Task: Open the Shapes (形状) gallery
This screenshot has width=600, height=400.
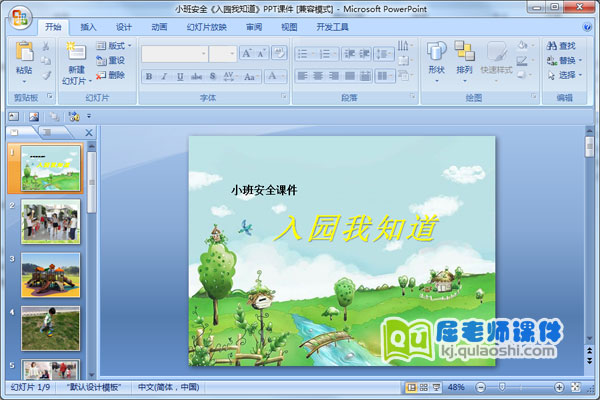Action: 437,61
